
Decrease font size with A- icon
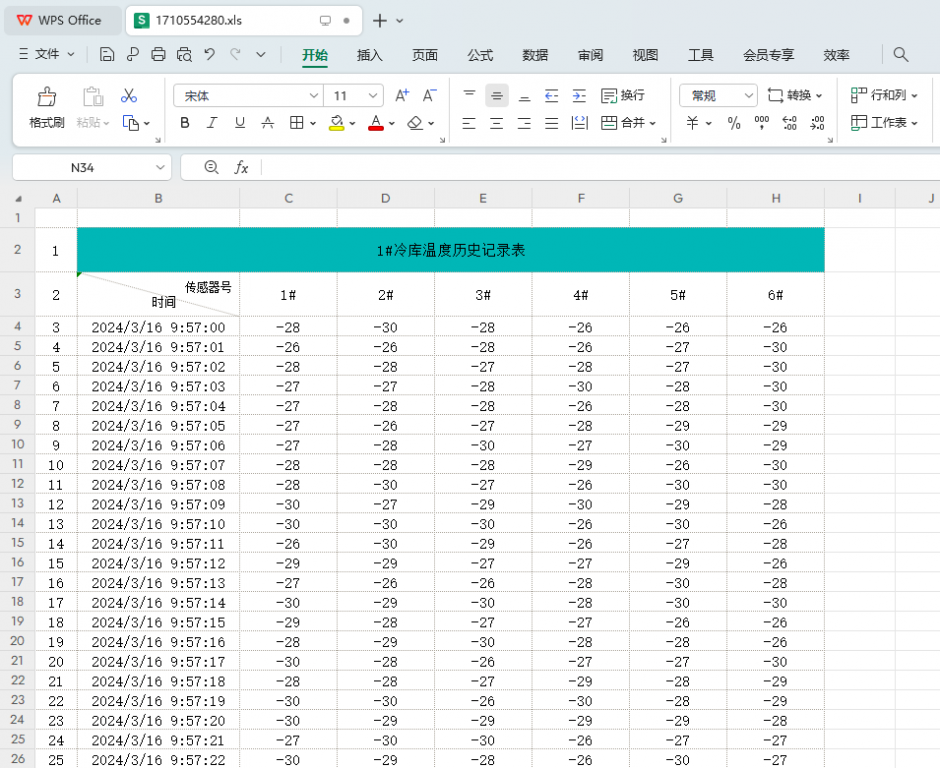[429, 95]
